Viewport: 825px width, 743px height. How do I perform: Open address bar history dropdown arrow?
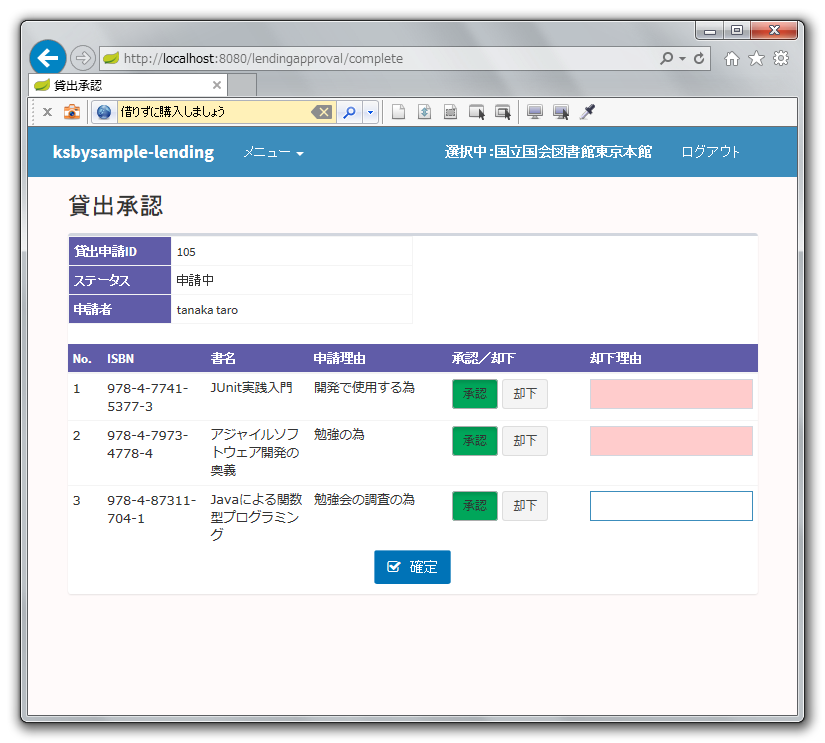(x=682, y=58)
